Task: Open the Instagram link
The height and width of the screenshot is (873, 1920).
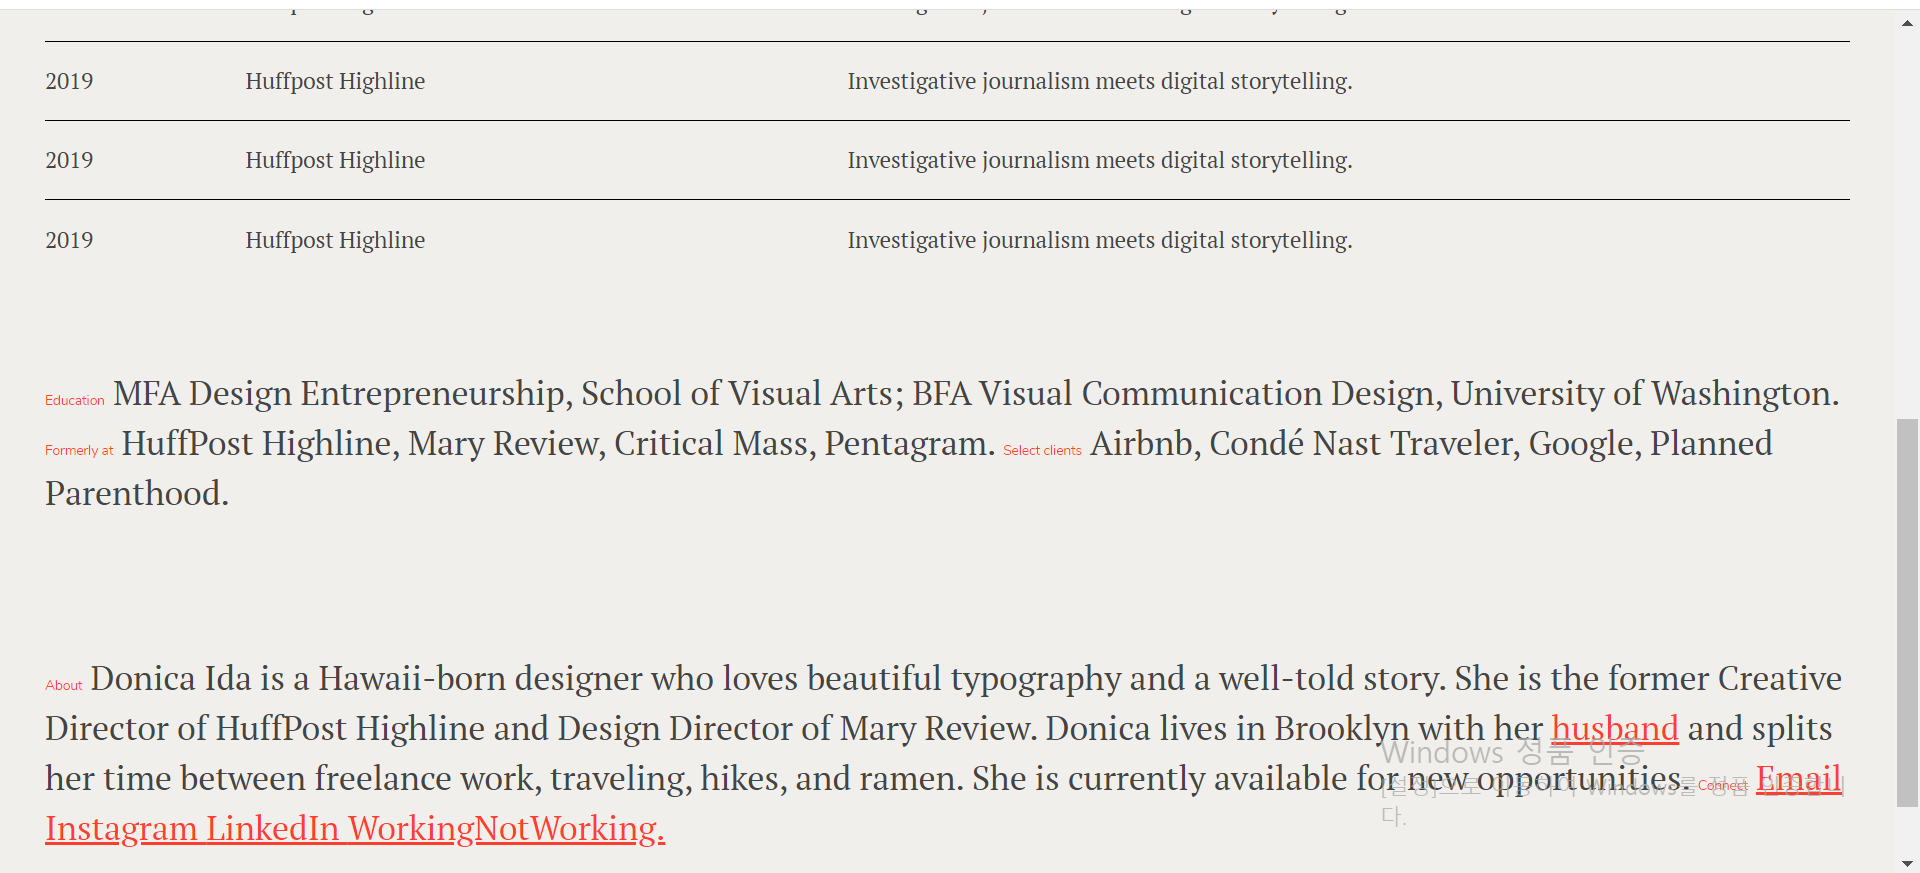Action: pos(121,829)
